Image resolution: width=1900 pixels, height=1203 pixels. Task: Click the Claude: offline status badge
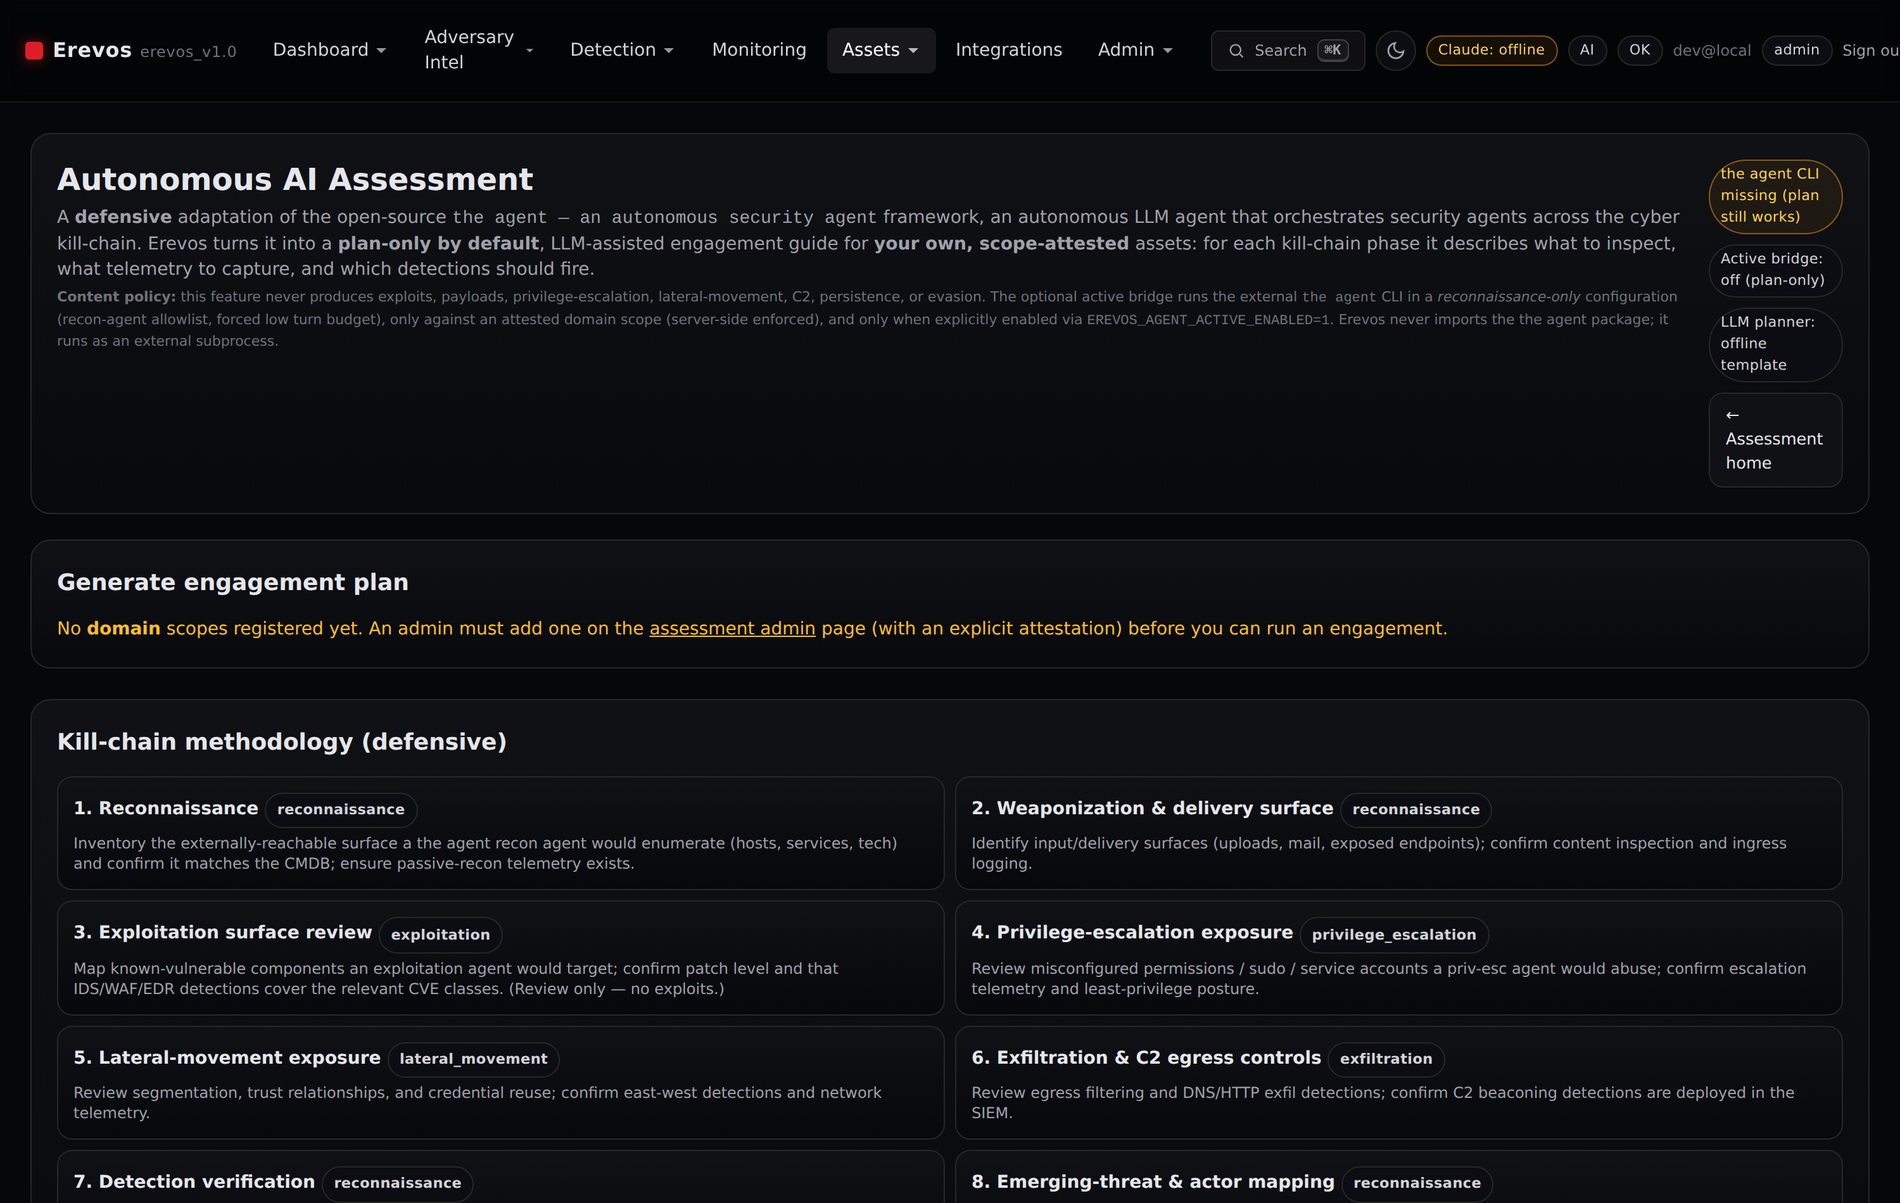point(1491,50)
